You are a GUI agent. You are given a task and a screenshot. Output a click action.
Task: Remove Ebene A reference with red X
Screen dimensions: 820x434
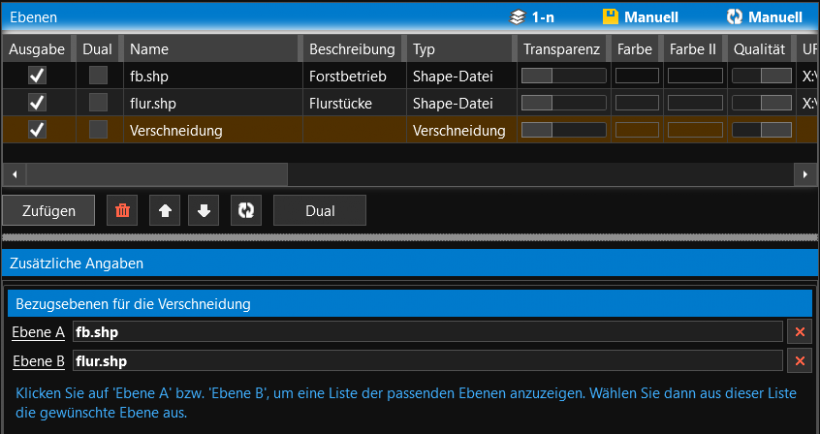click(800, 332)
